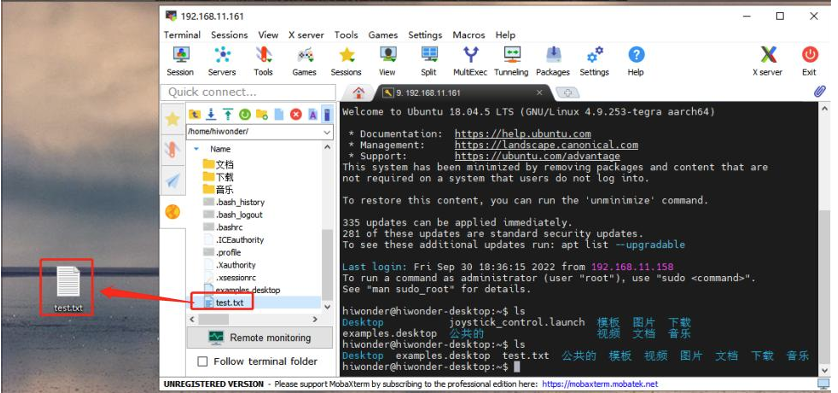Open the Sftp orange globe sidebar tab
The width and height of the screenshot is (838, 393).
coord(172,212)
